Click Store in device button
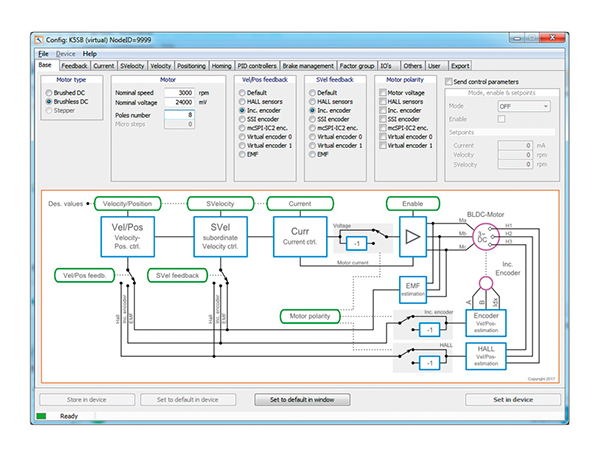600x454 pixels. click(x=87, y=400)
